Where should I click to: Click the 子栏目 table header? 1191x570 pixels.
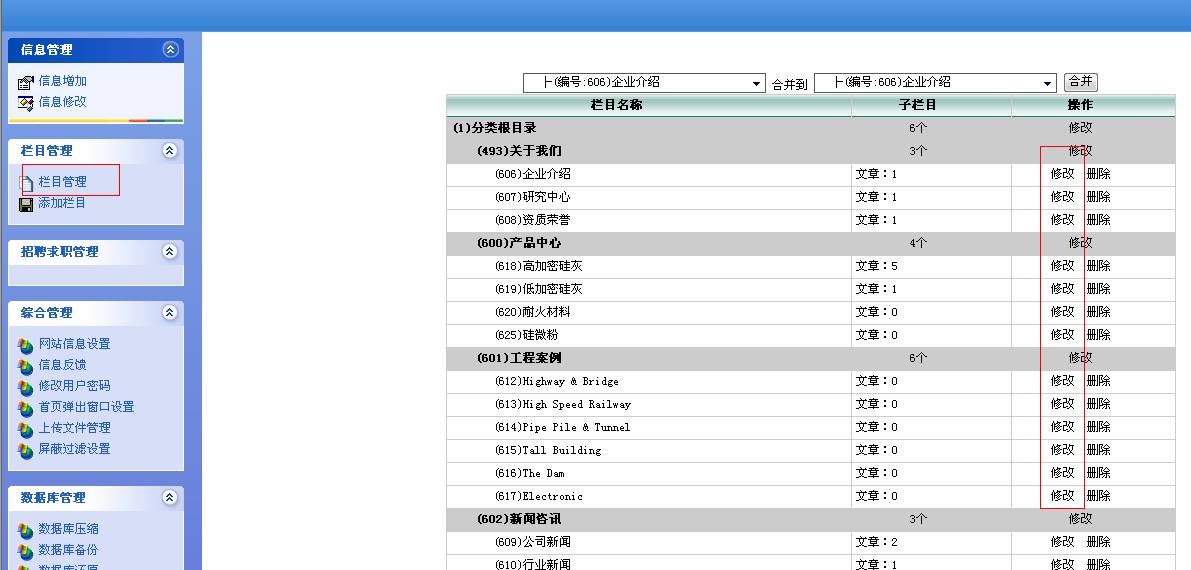point(917,105)
